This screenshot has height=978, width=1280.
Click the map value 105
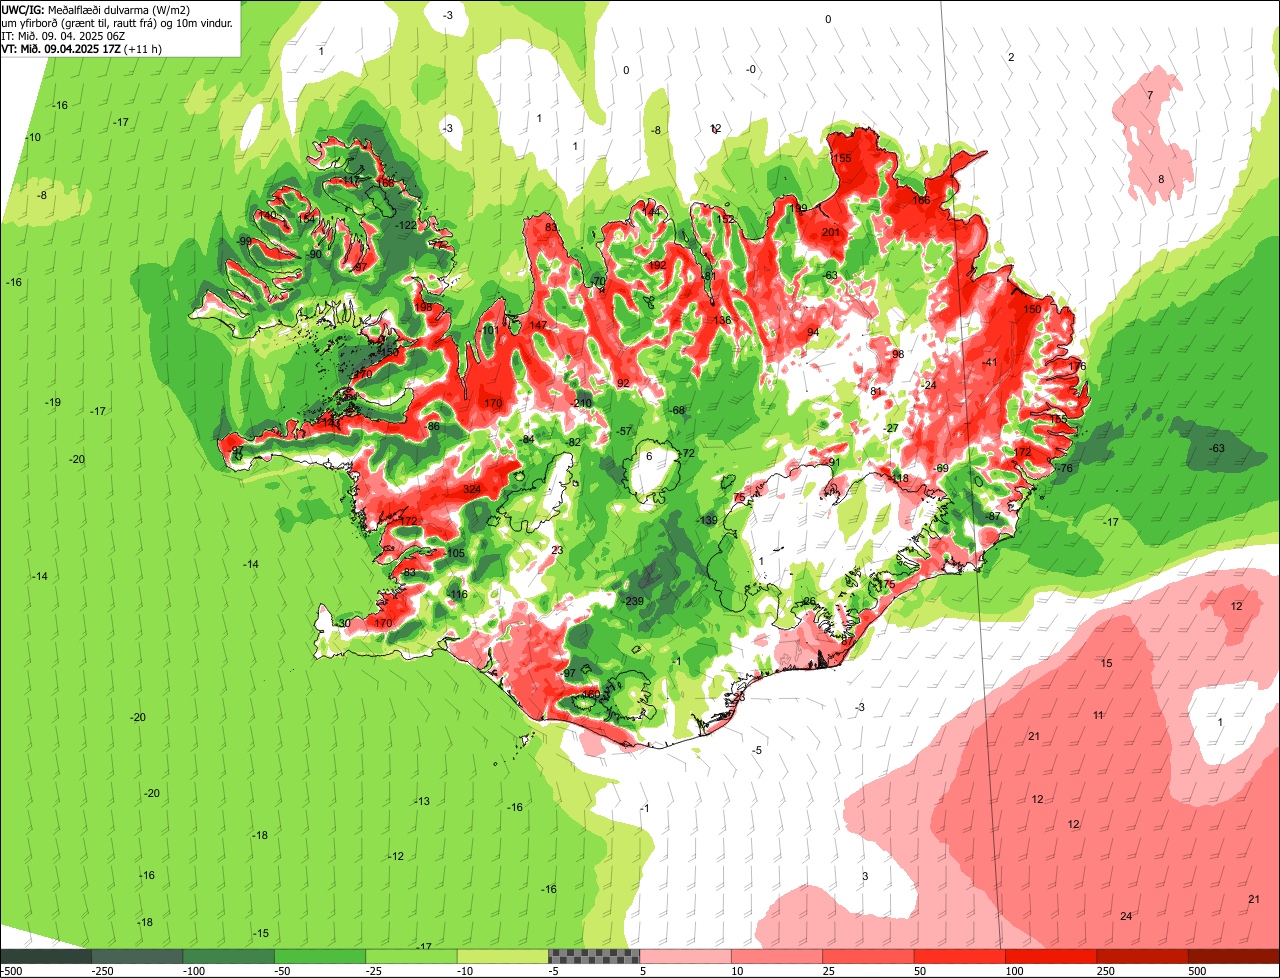(456, 553)
